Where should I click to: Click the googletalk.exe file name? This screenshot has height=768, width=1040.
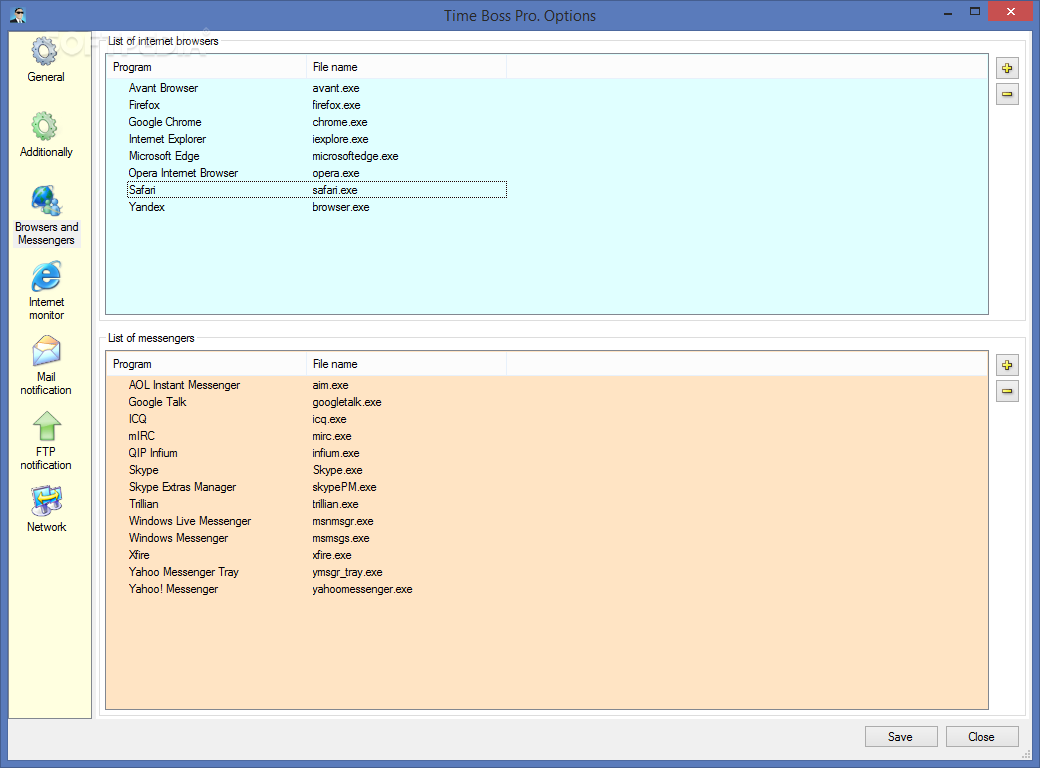347,403
